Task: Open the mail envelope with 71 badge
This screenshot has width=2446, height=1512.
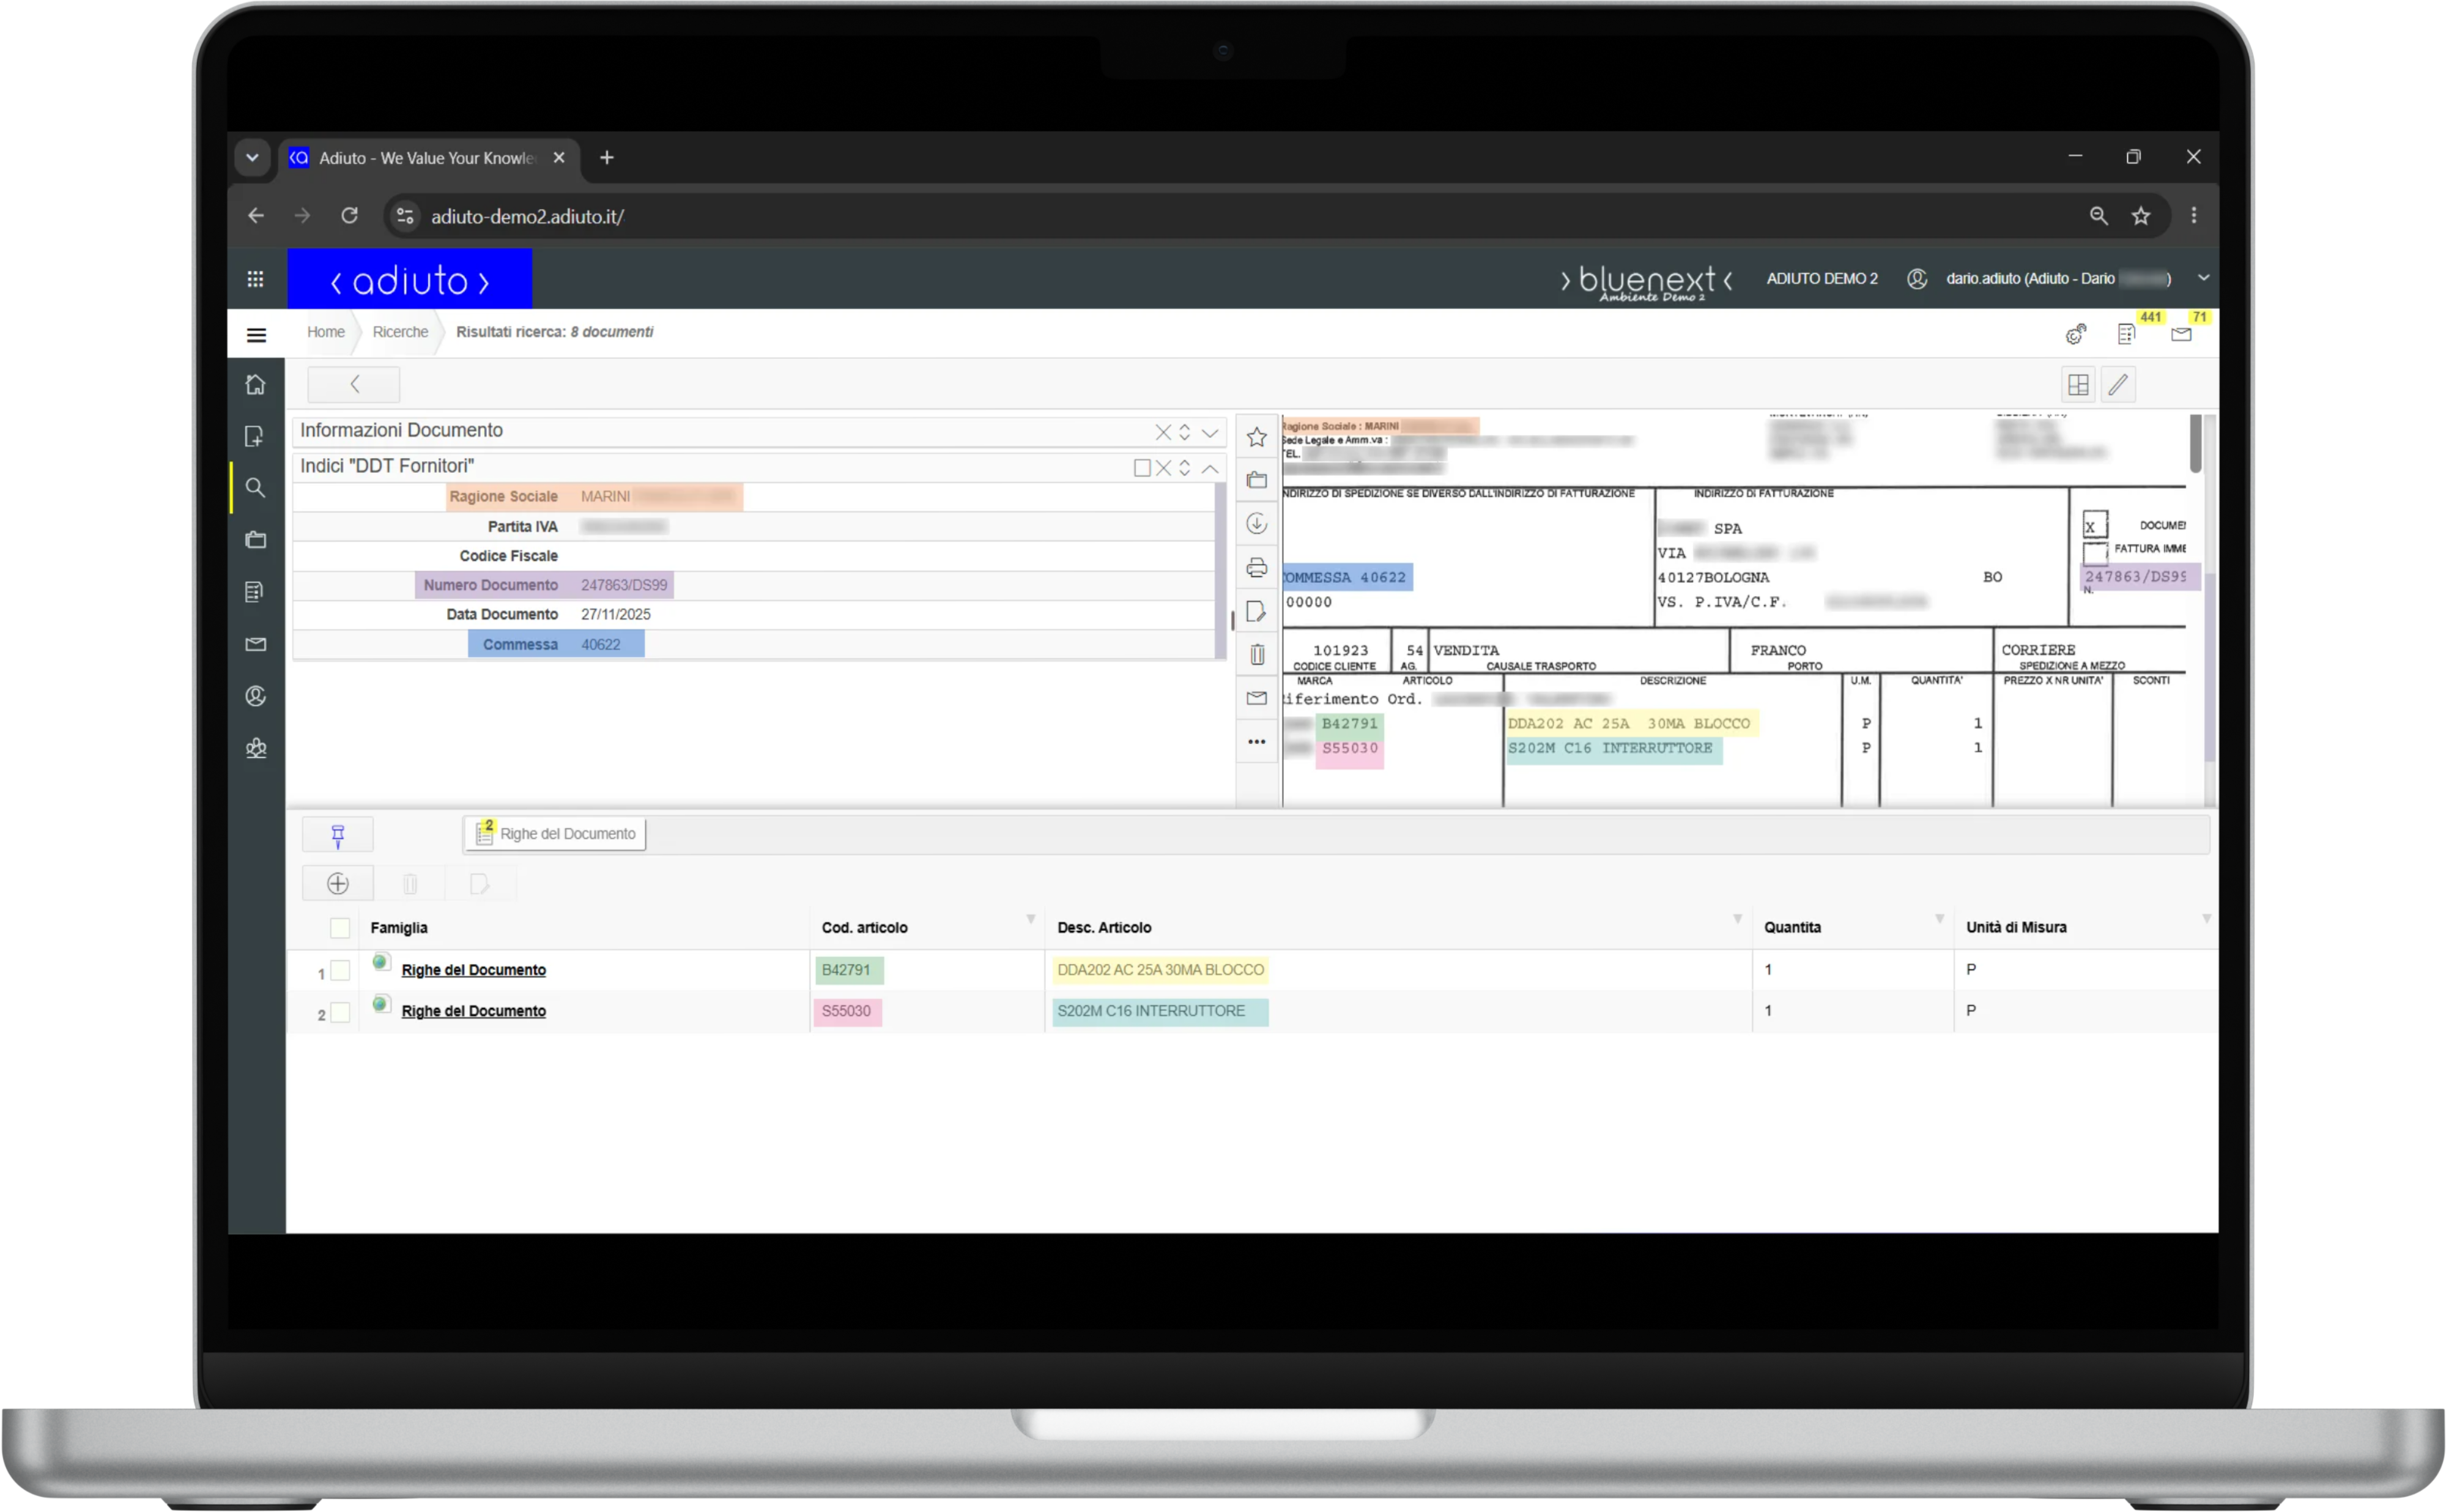Action: [x=2181, y=334]
